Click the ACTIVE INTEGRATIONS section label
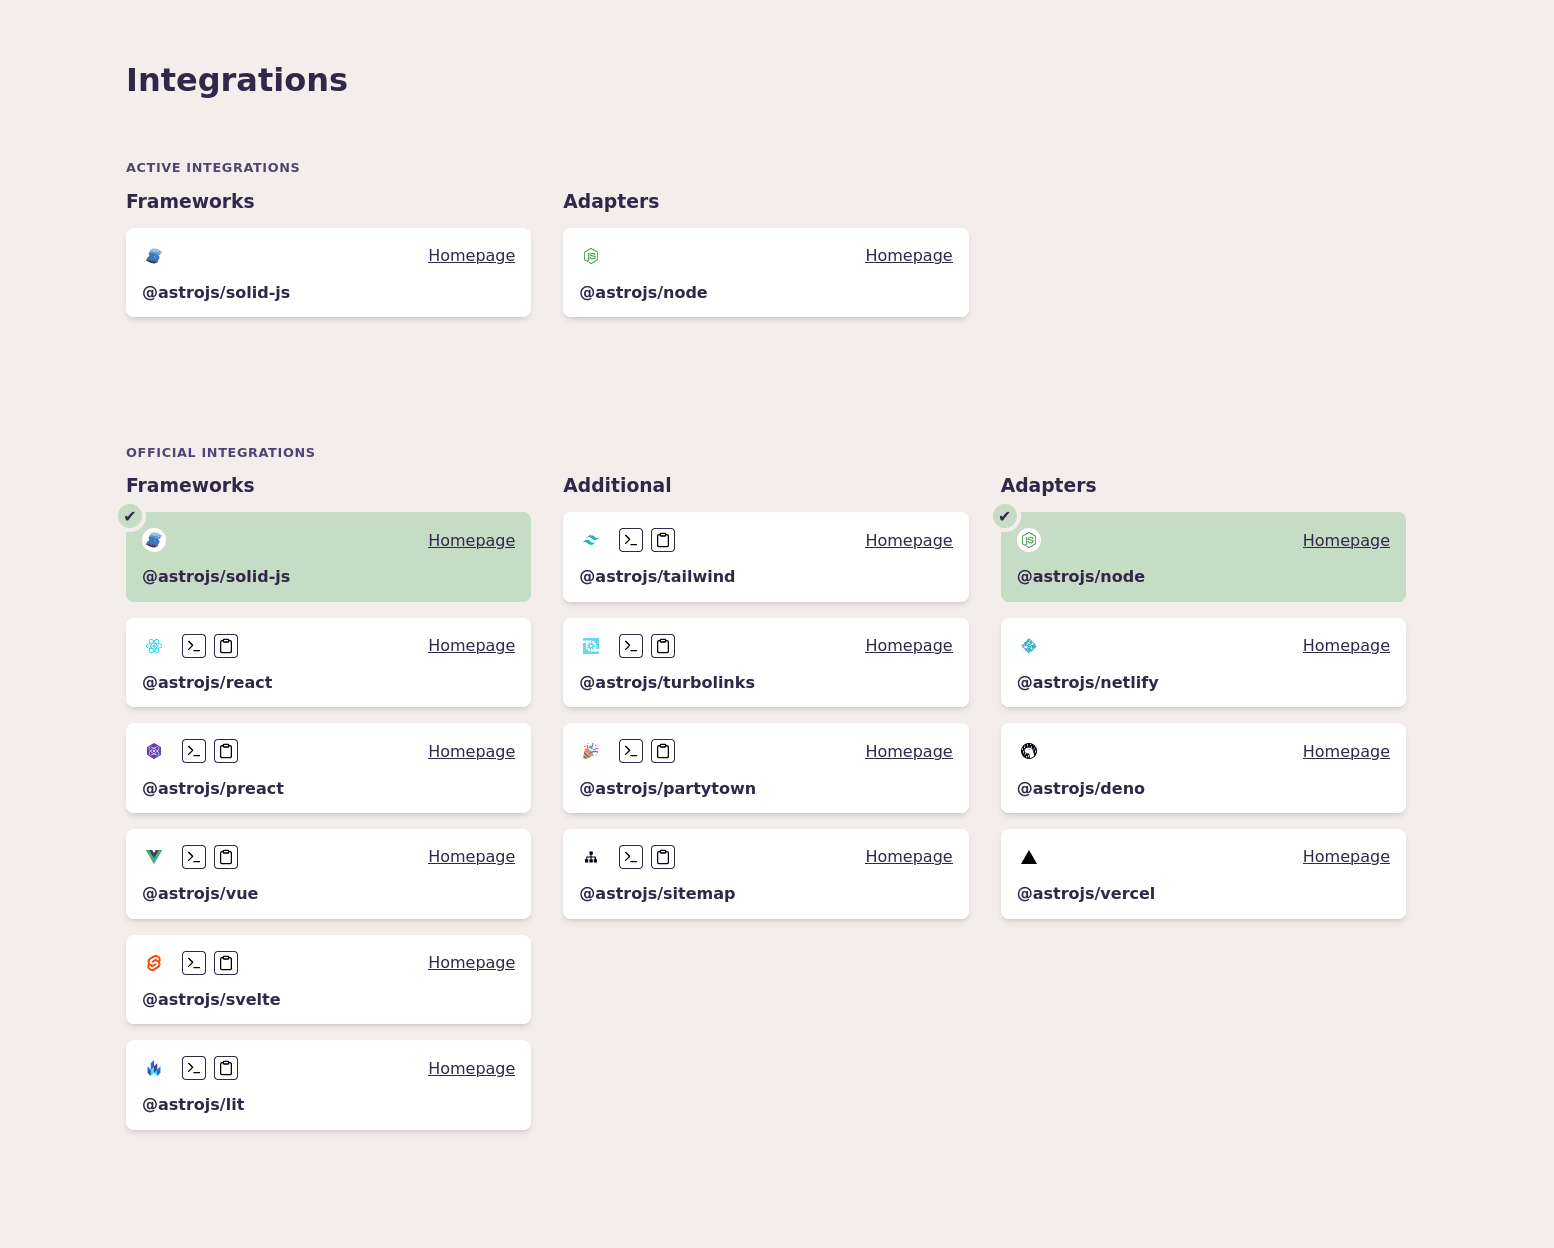 pyautogui.click(x=213, y=168)
